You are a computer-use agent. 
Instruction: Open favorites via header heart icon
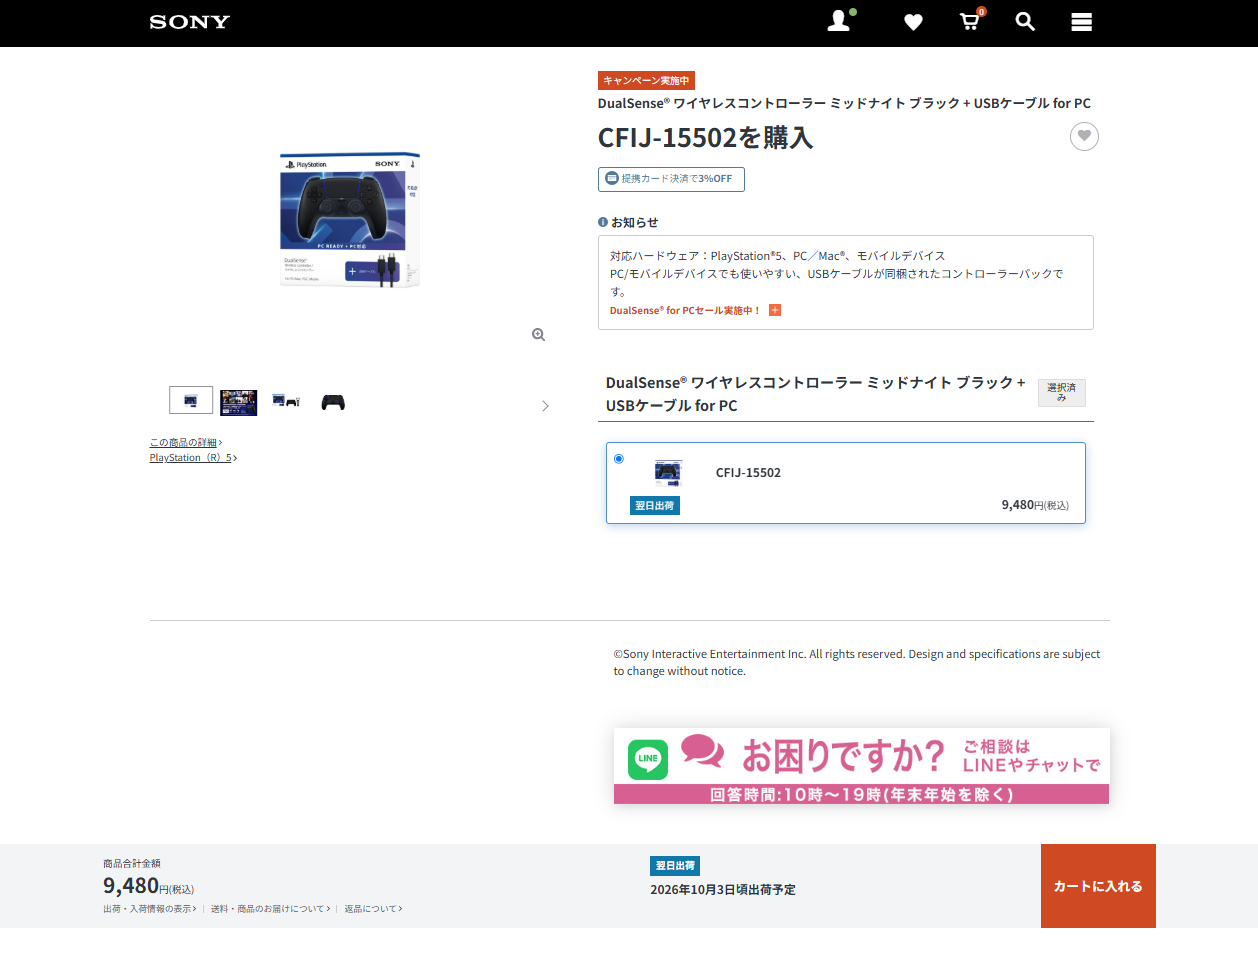913,22
